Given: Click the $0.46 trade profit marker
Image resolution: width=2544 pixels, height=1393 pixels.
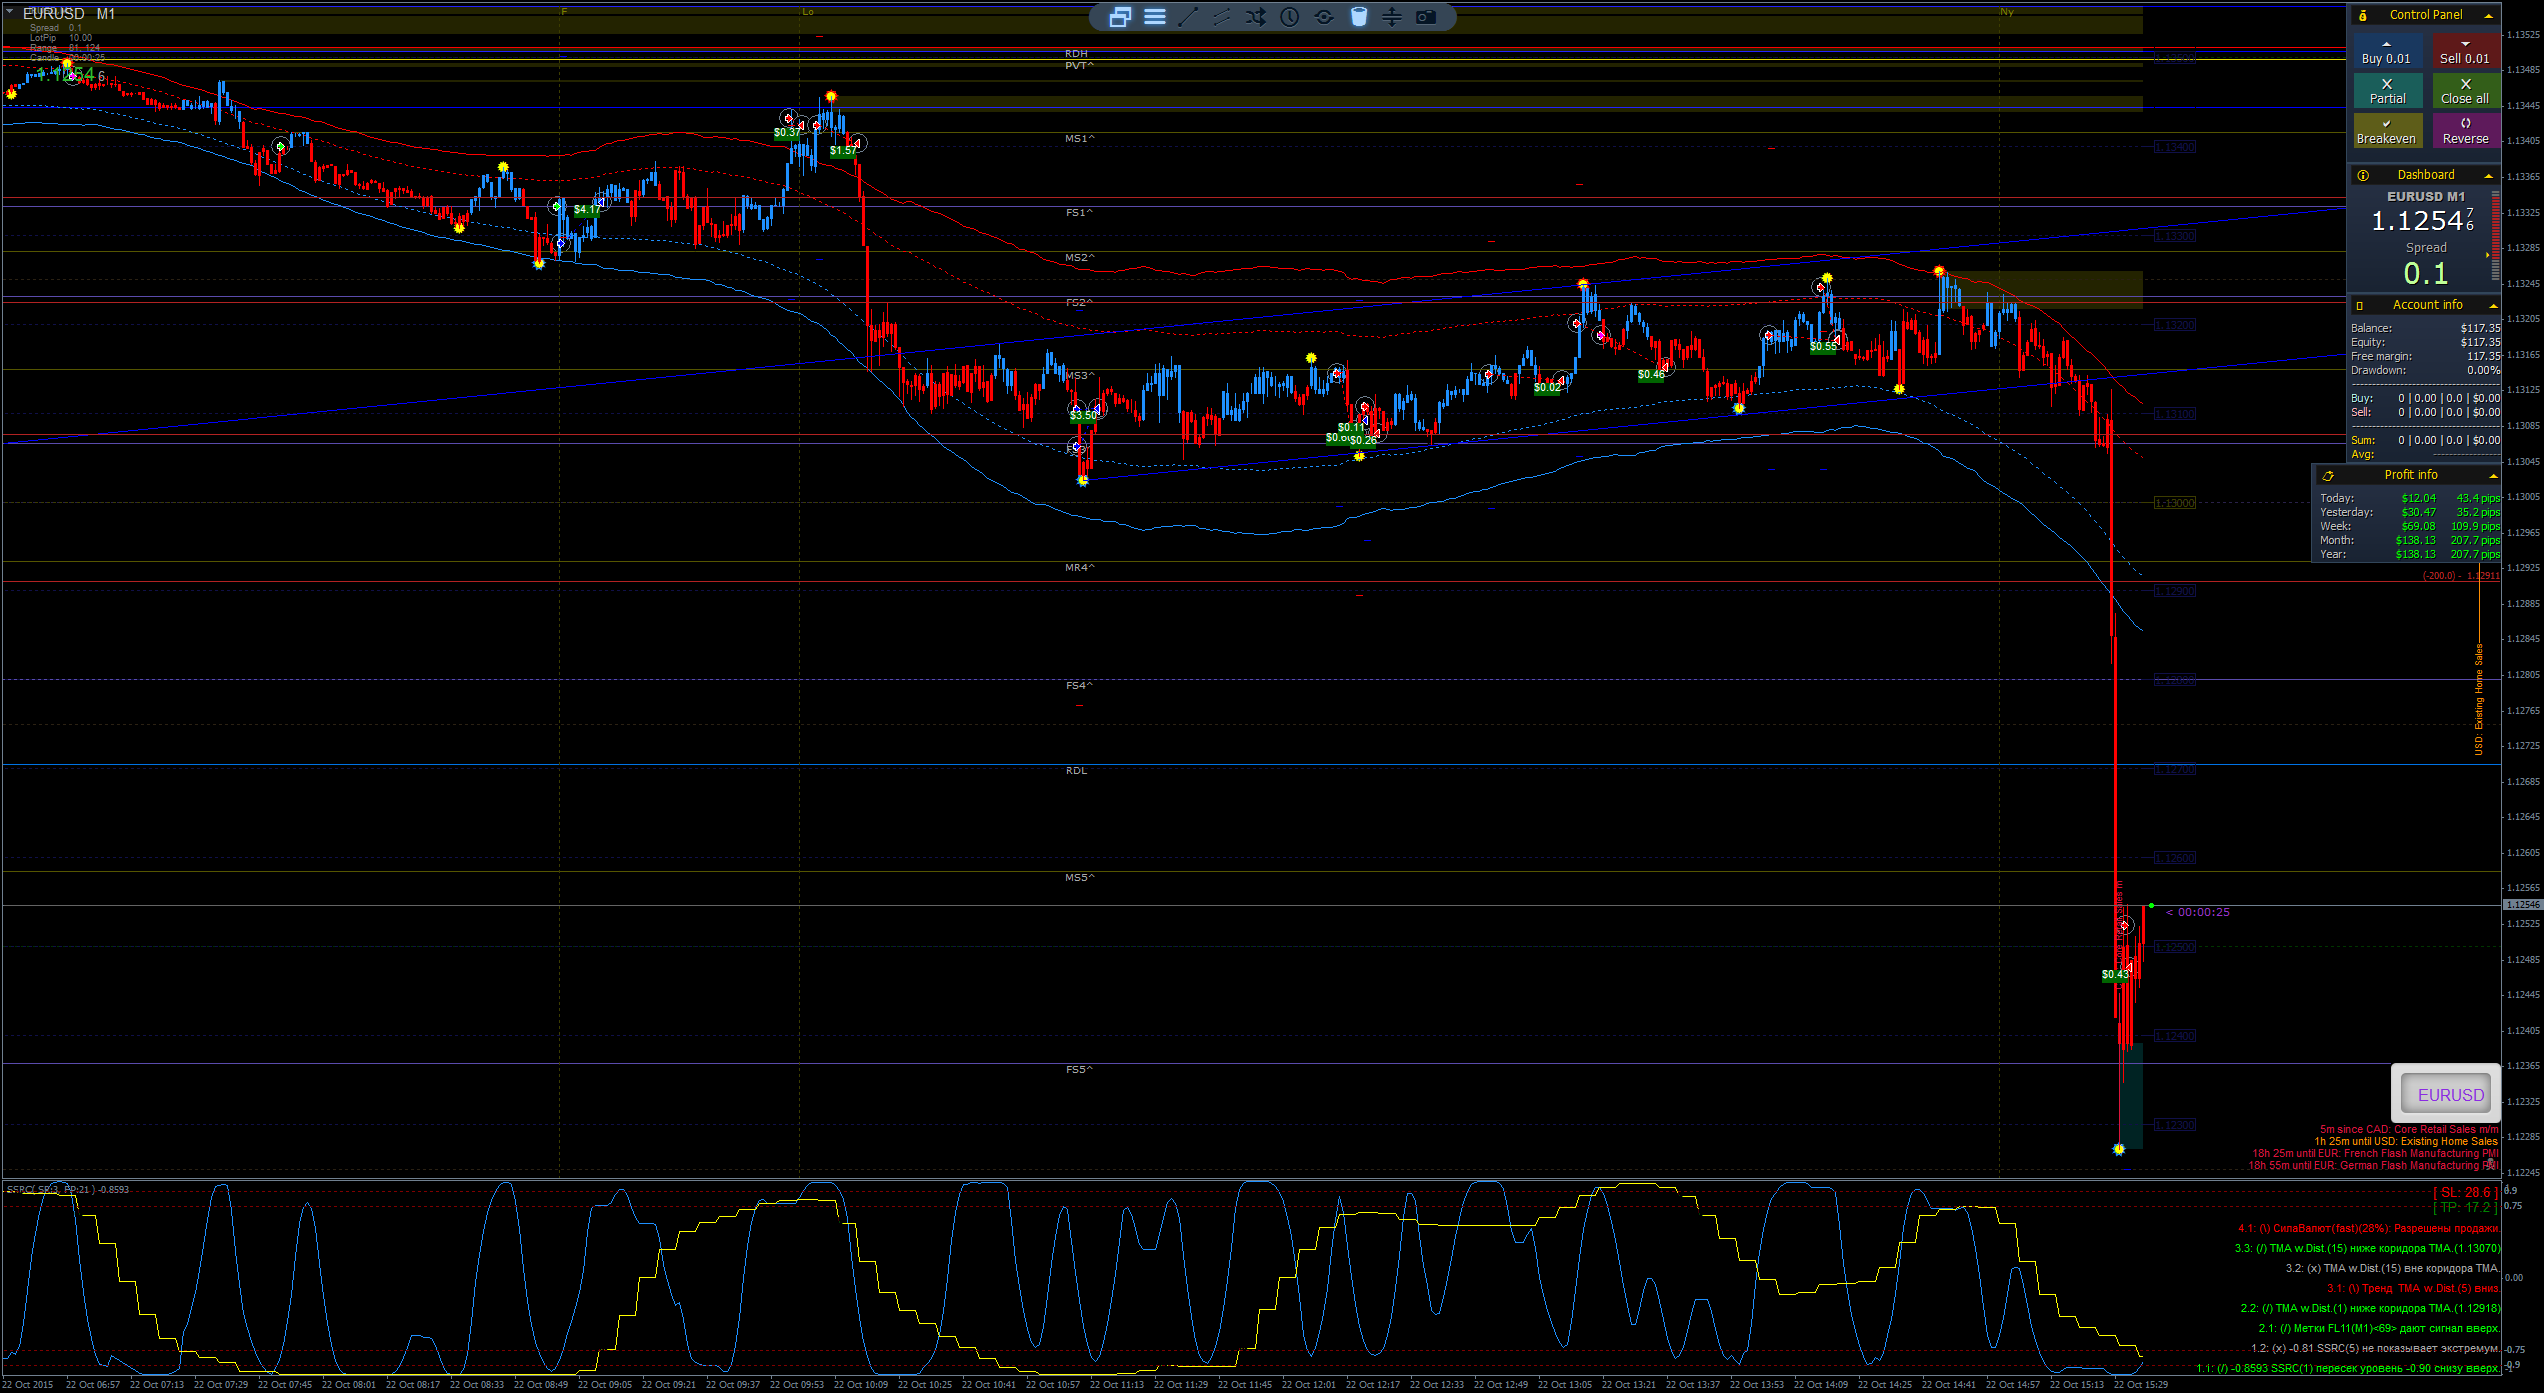Looking at the screenshot, I should [1651, 375].
